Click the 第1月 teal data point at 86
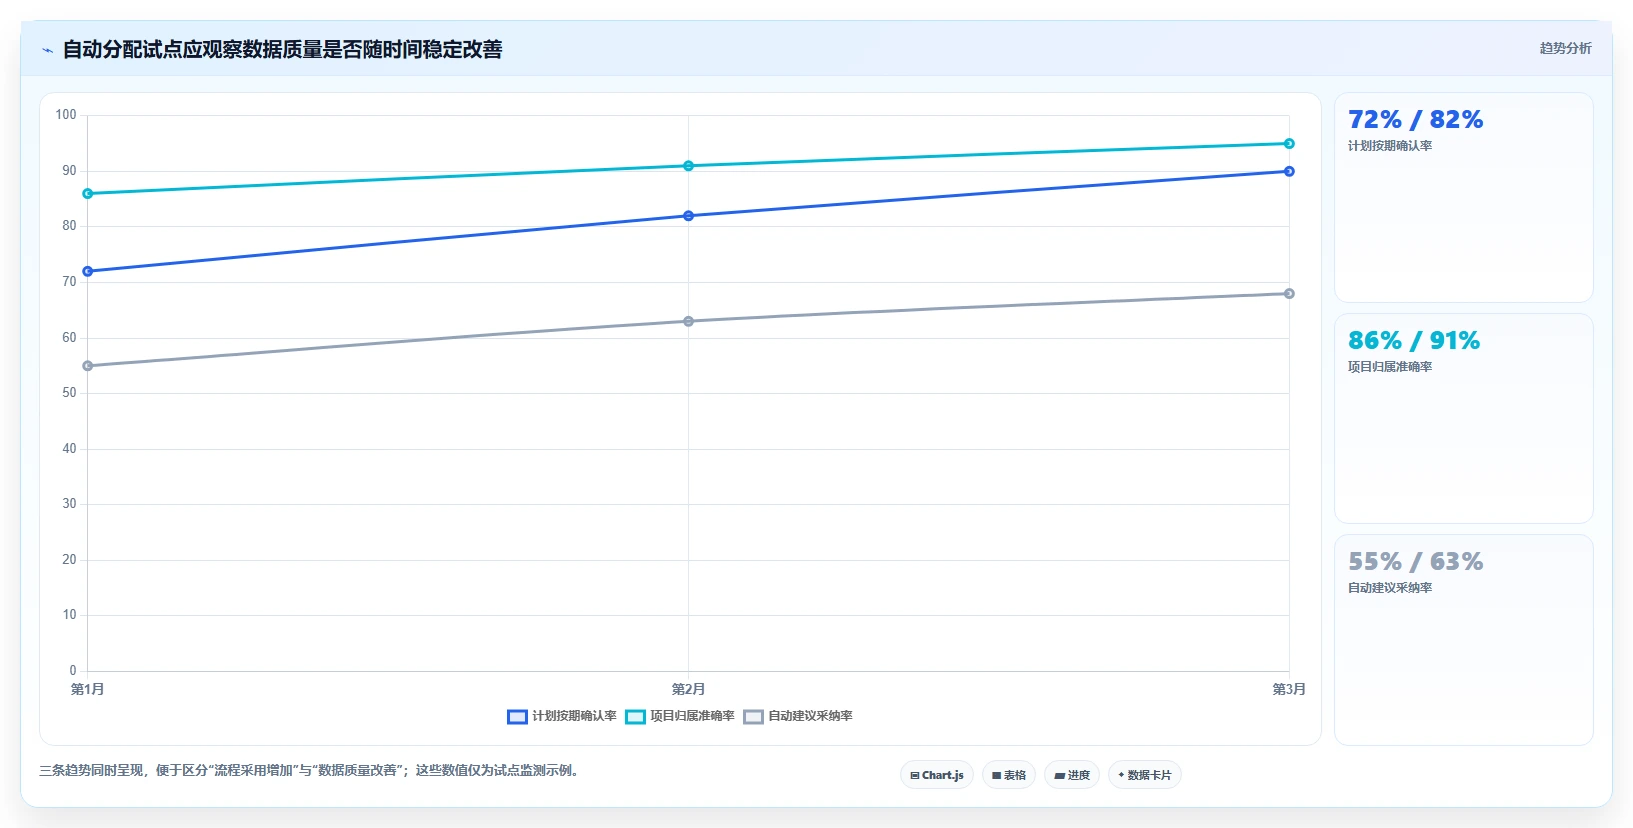1633x828 pixels. pos(88,193)
